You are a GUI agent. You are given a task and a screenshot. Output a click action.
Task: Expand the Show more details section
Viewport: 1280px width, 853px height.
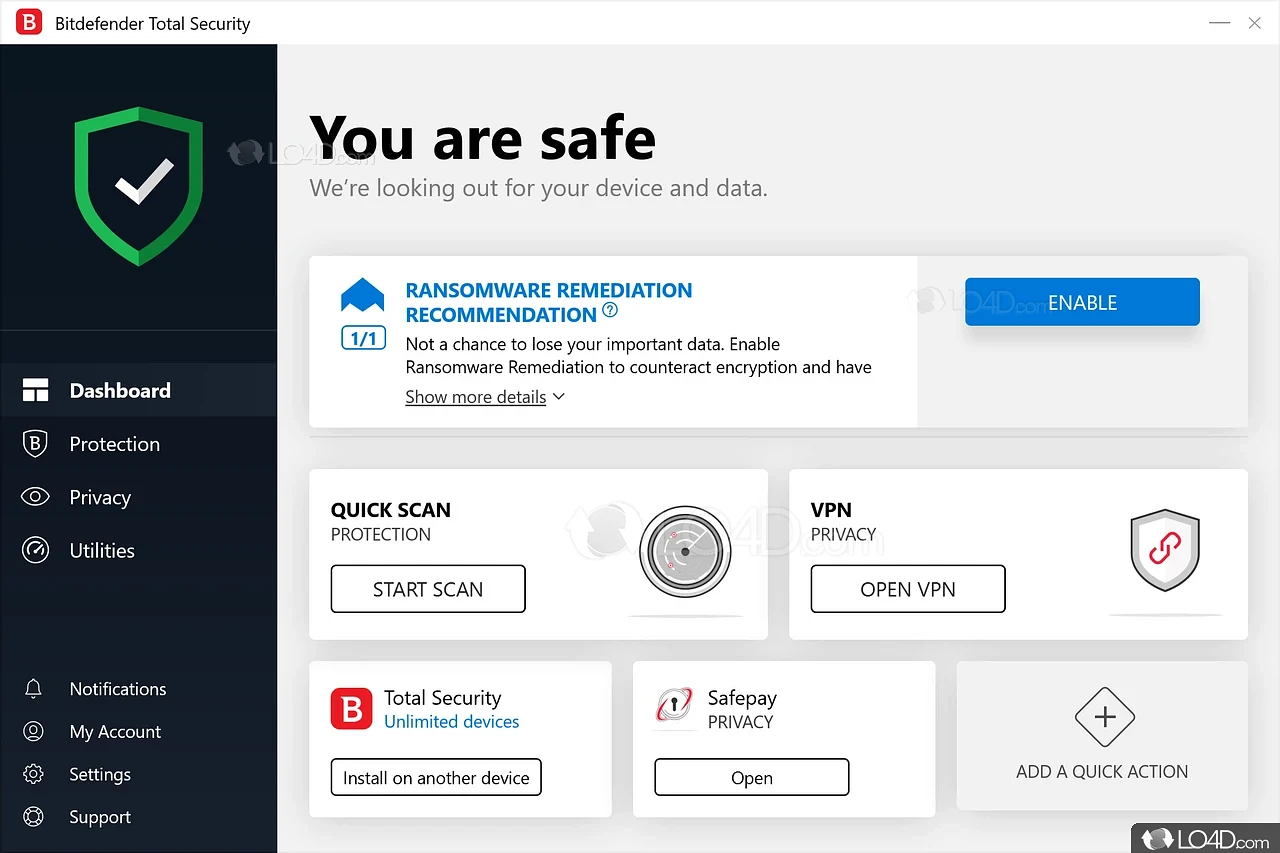[476, 396]
